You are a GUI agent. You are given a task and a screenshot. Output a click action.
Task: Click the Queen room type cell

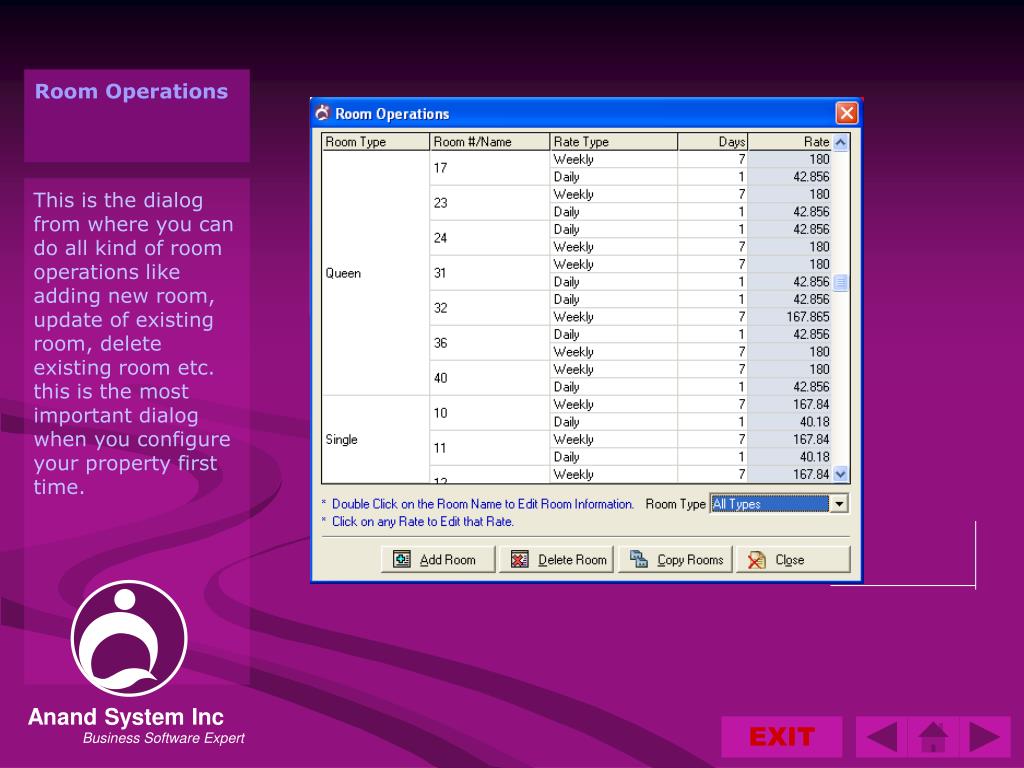[x=376, y=273]
